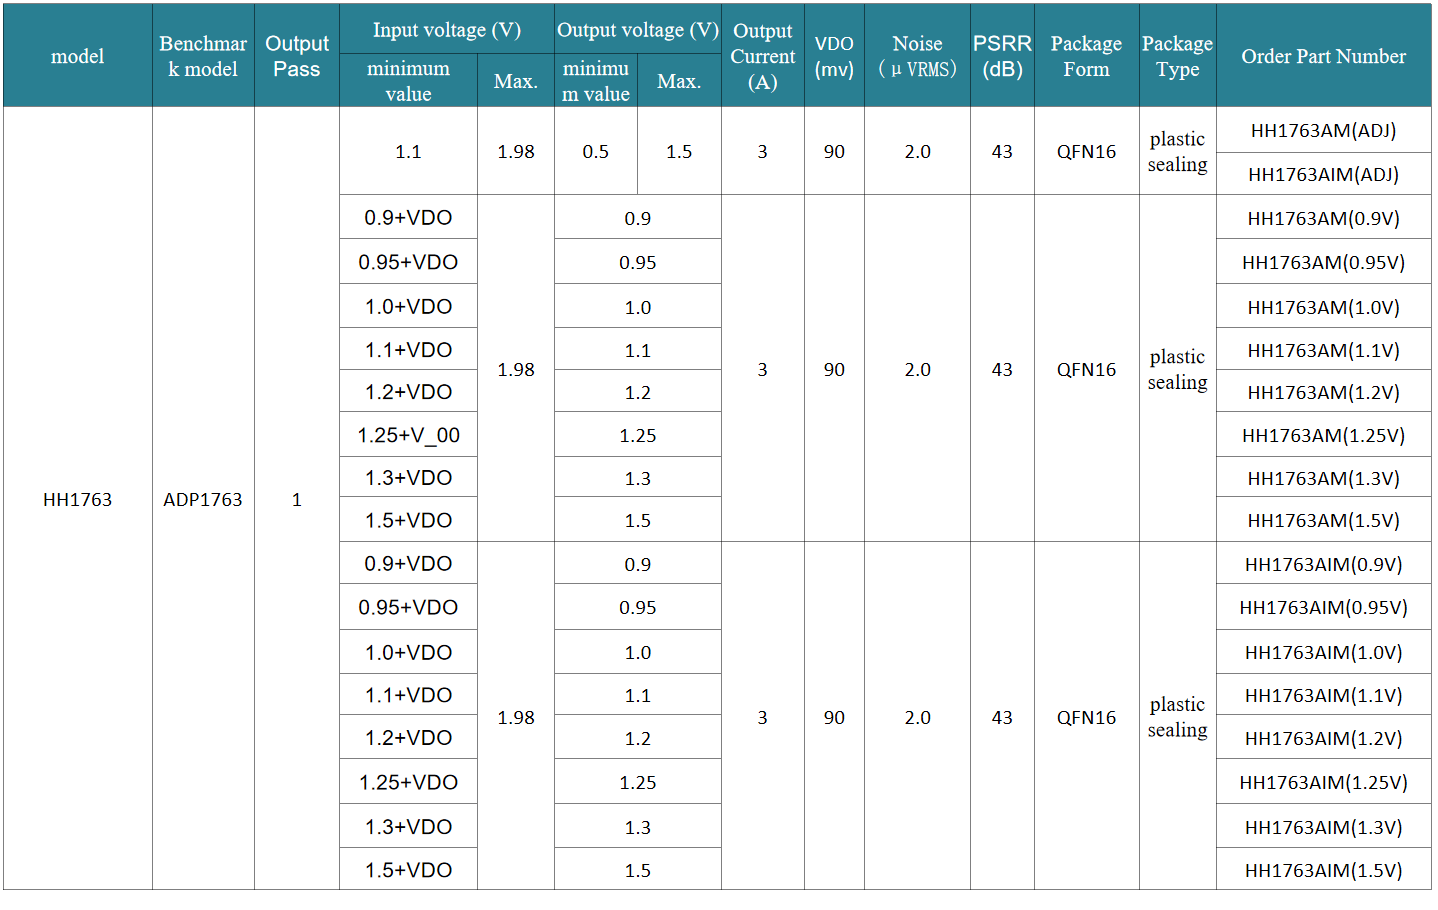Click the Output Current (A) header
Screen dimensions: 1438x910
click(762, 56)
